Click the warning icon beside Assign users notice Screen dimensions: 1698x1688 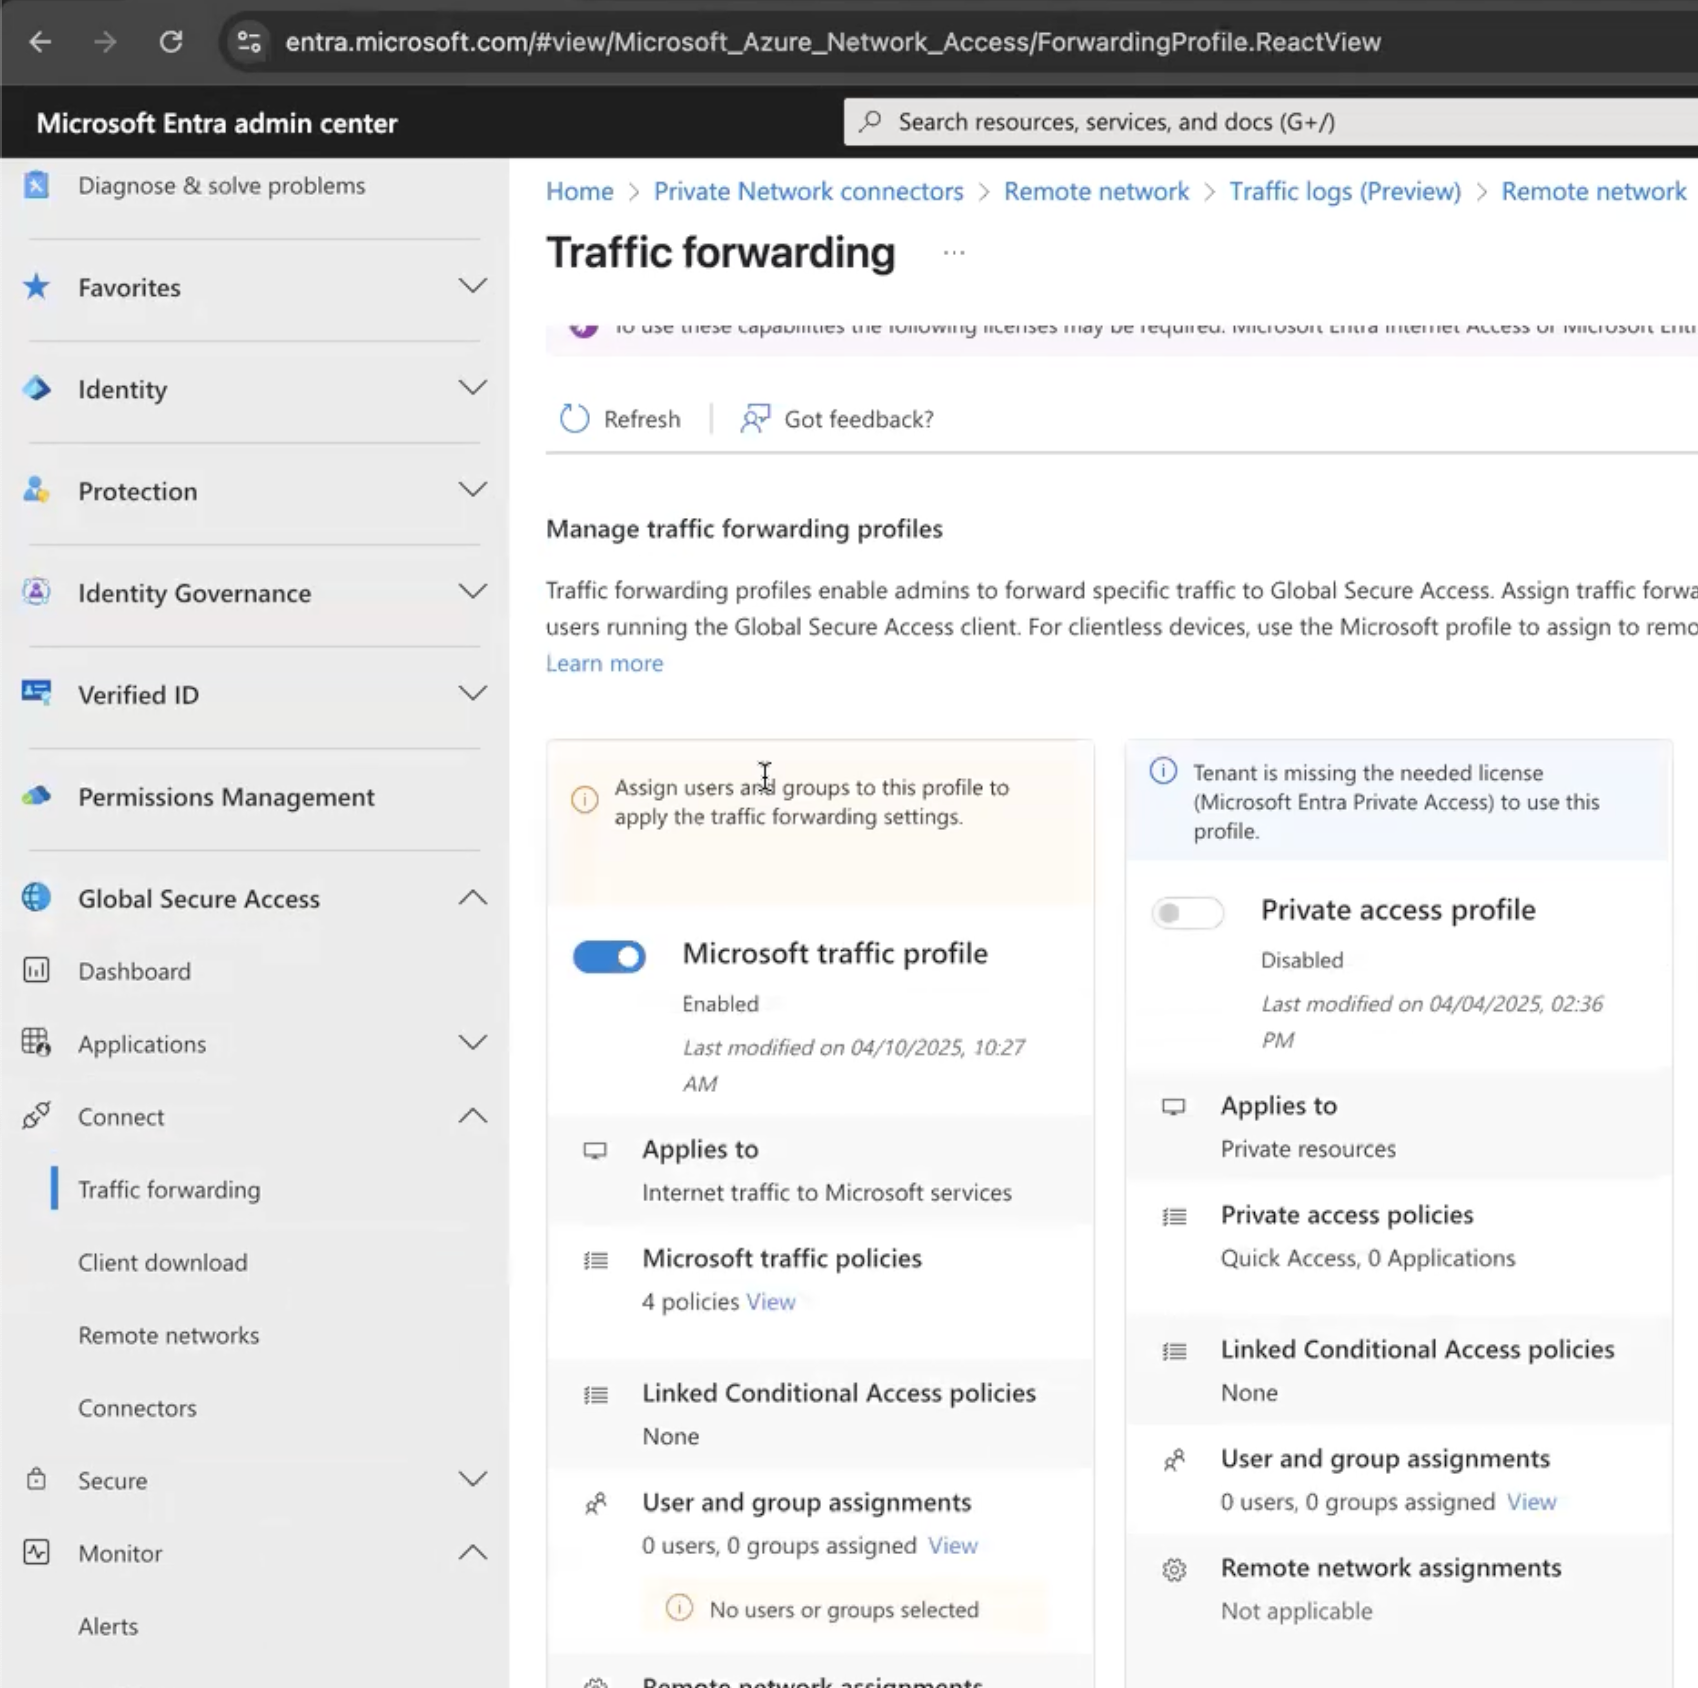[585, 800]
